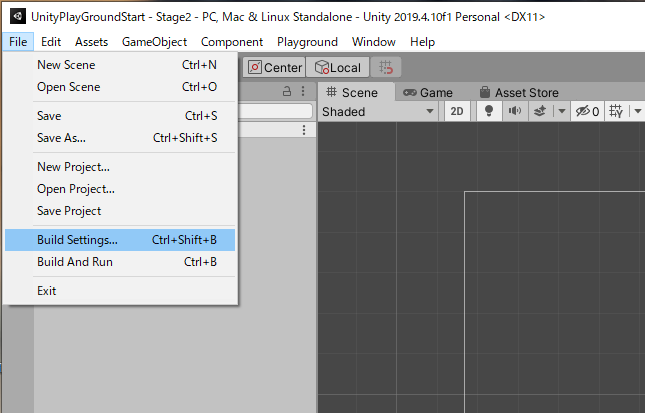Expand the scene effects dropdown arrow
The image size is (645, 413).
(x=561, y=111)
